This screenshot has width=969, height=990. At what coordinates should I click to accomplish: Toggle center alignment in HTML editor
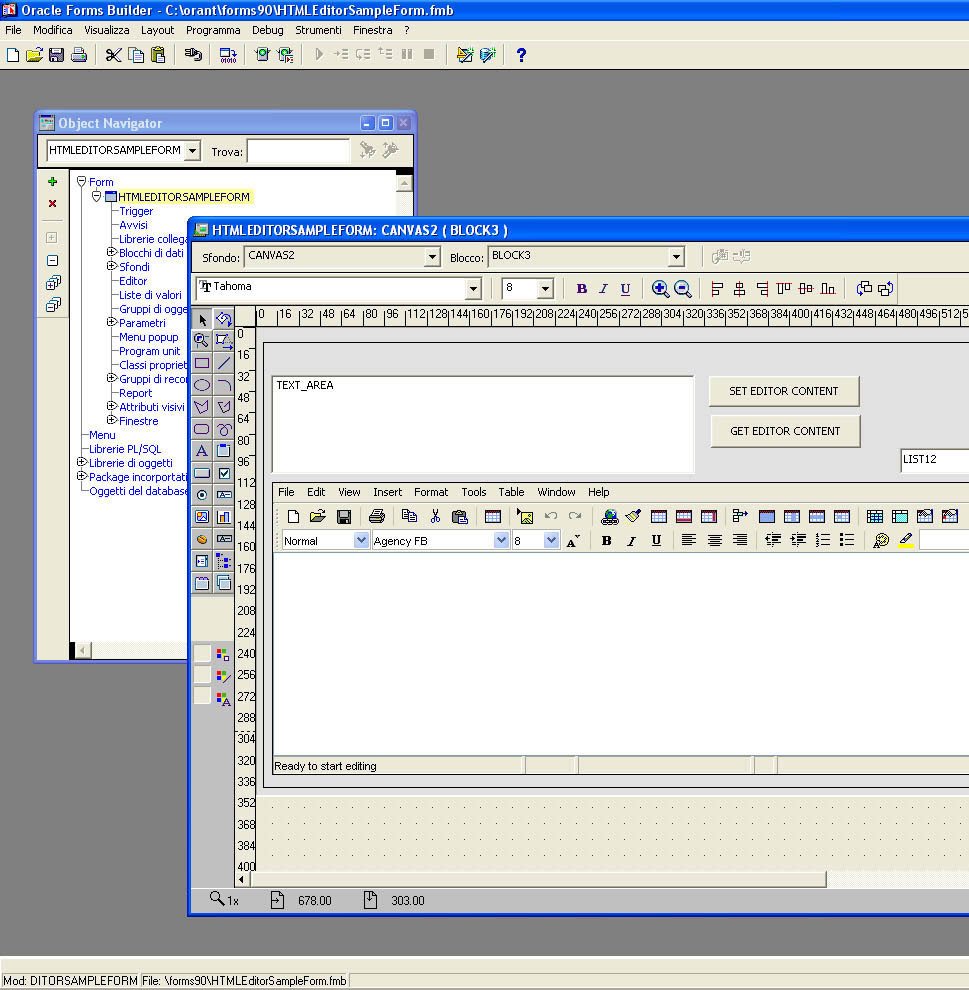pyautogui.click(x=714, y=540)
